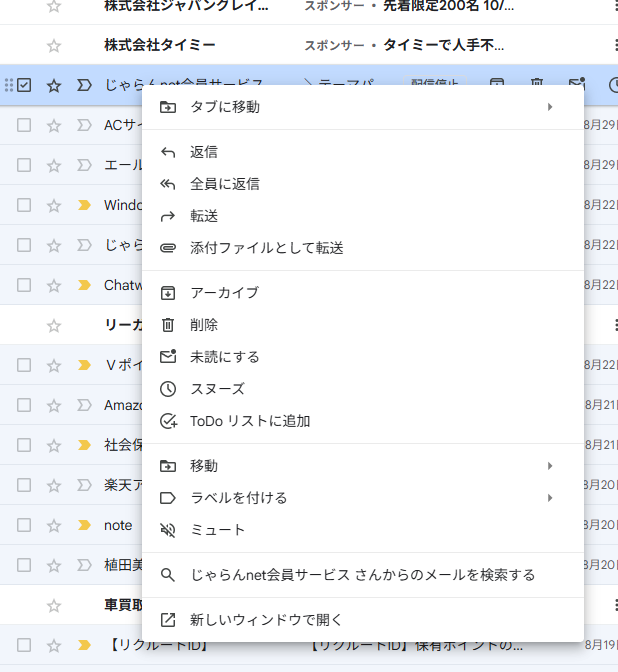Select 削除 delete menu entry
The height and width of the screenshot is (672, 618).
(363, 325)
